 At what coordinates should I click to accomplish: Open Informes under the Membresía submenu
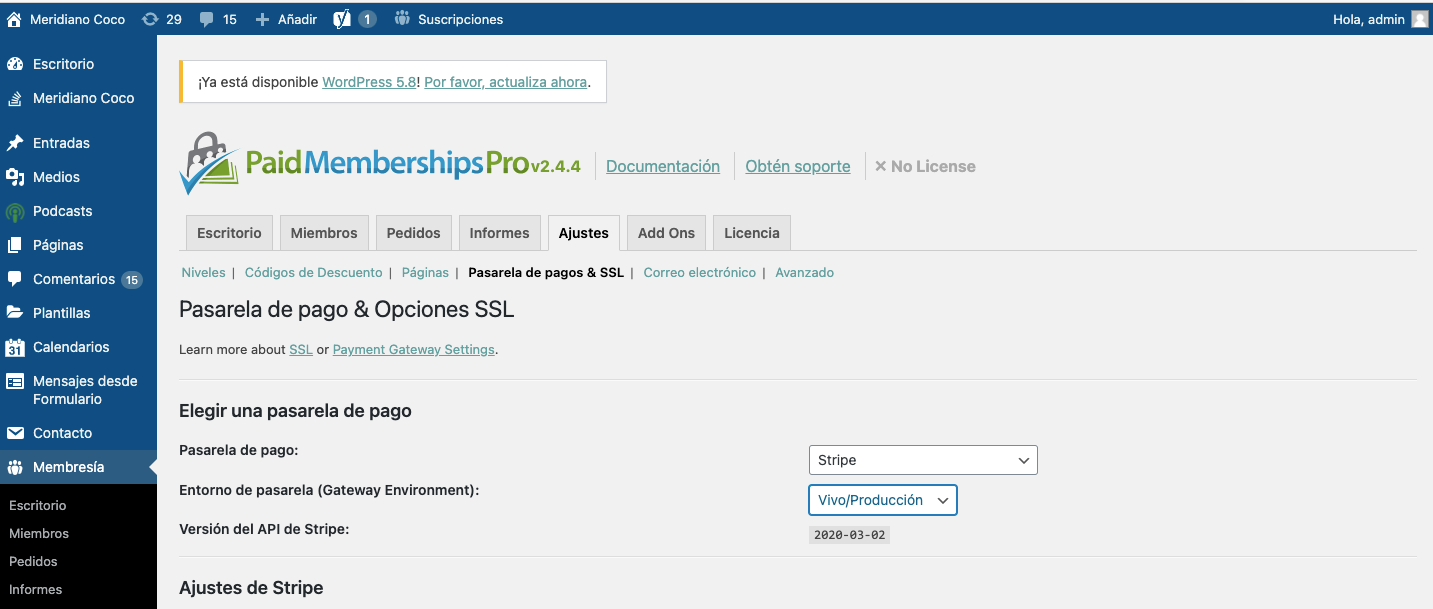(36, 589)
